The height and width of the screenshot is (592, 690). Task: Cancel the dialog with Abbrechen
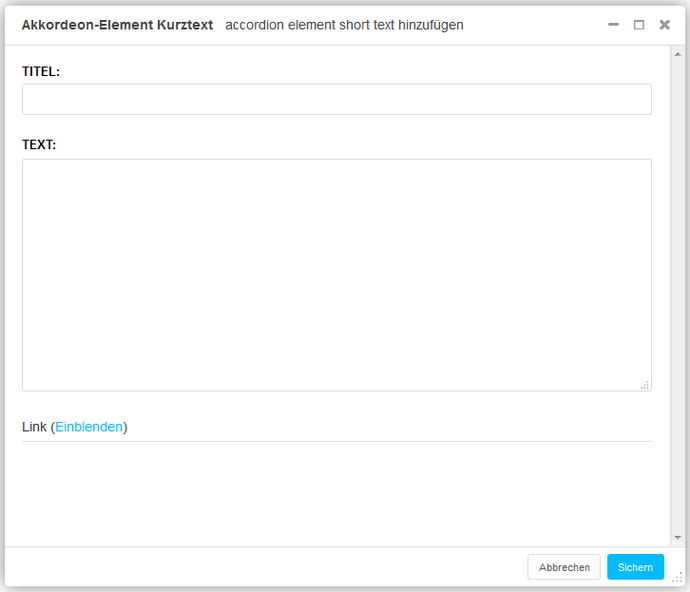564,567
